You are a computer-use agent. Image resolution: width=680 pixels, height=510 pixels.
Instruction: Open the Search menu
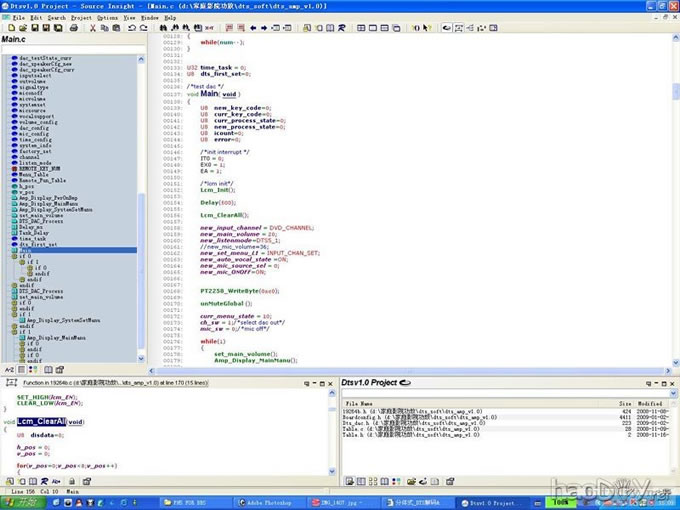57,18
